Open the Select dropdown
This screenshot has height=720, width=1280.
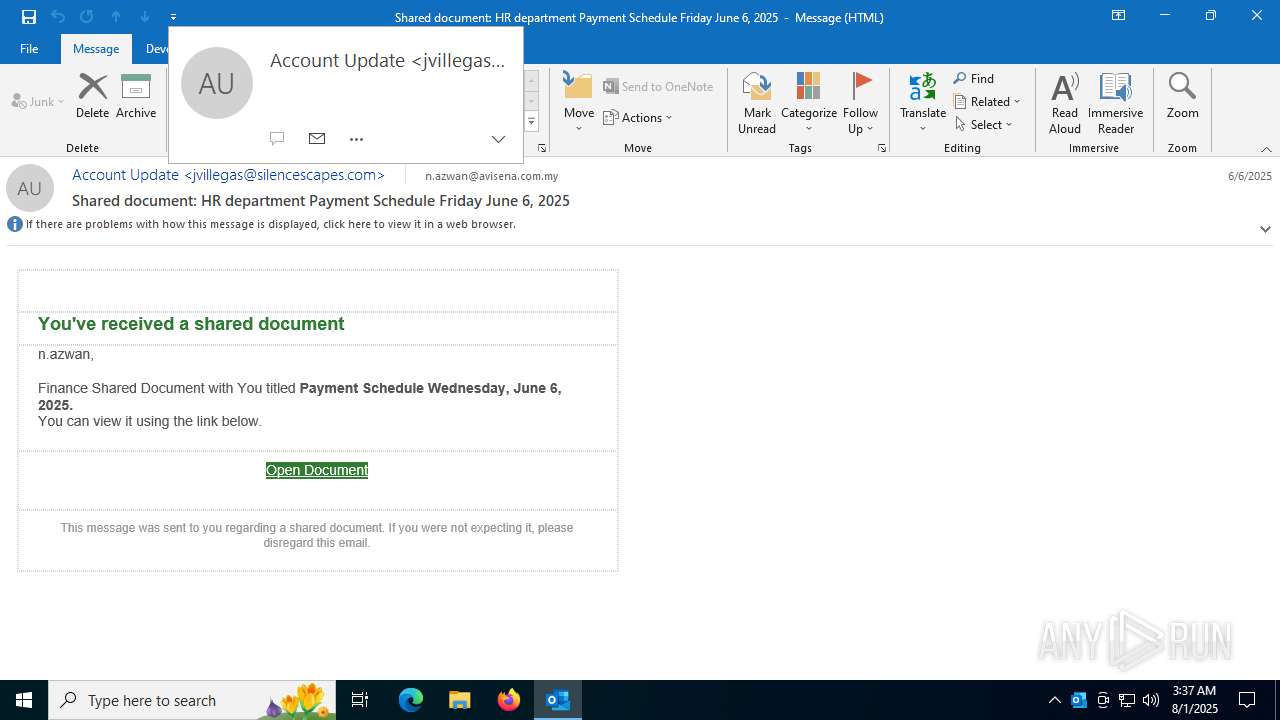[984, 124]
